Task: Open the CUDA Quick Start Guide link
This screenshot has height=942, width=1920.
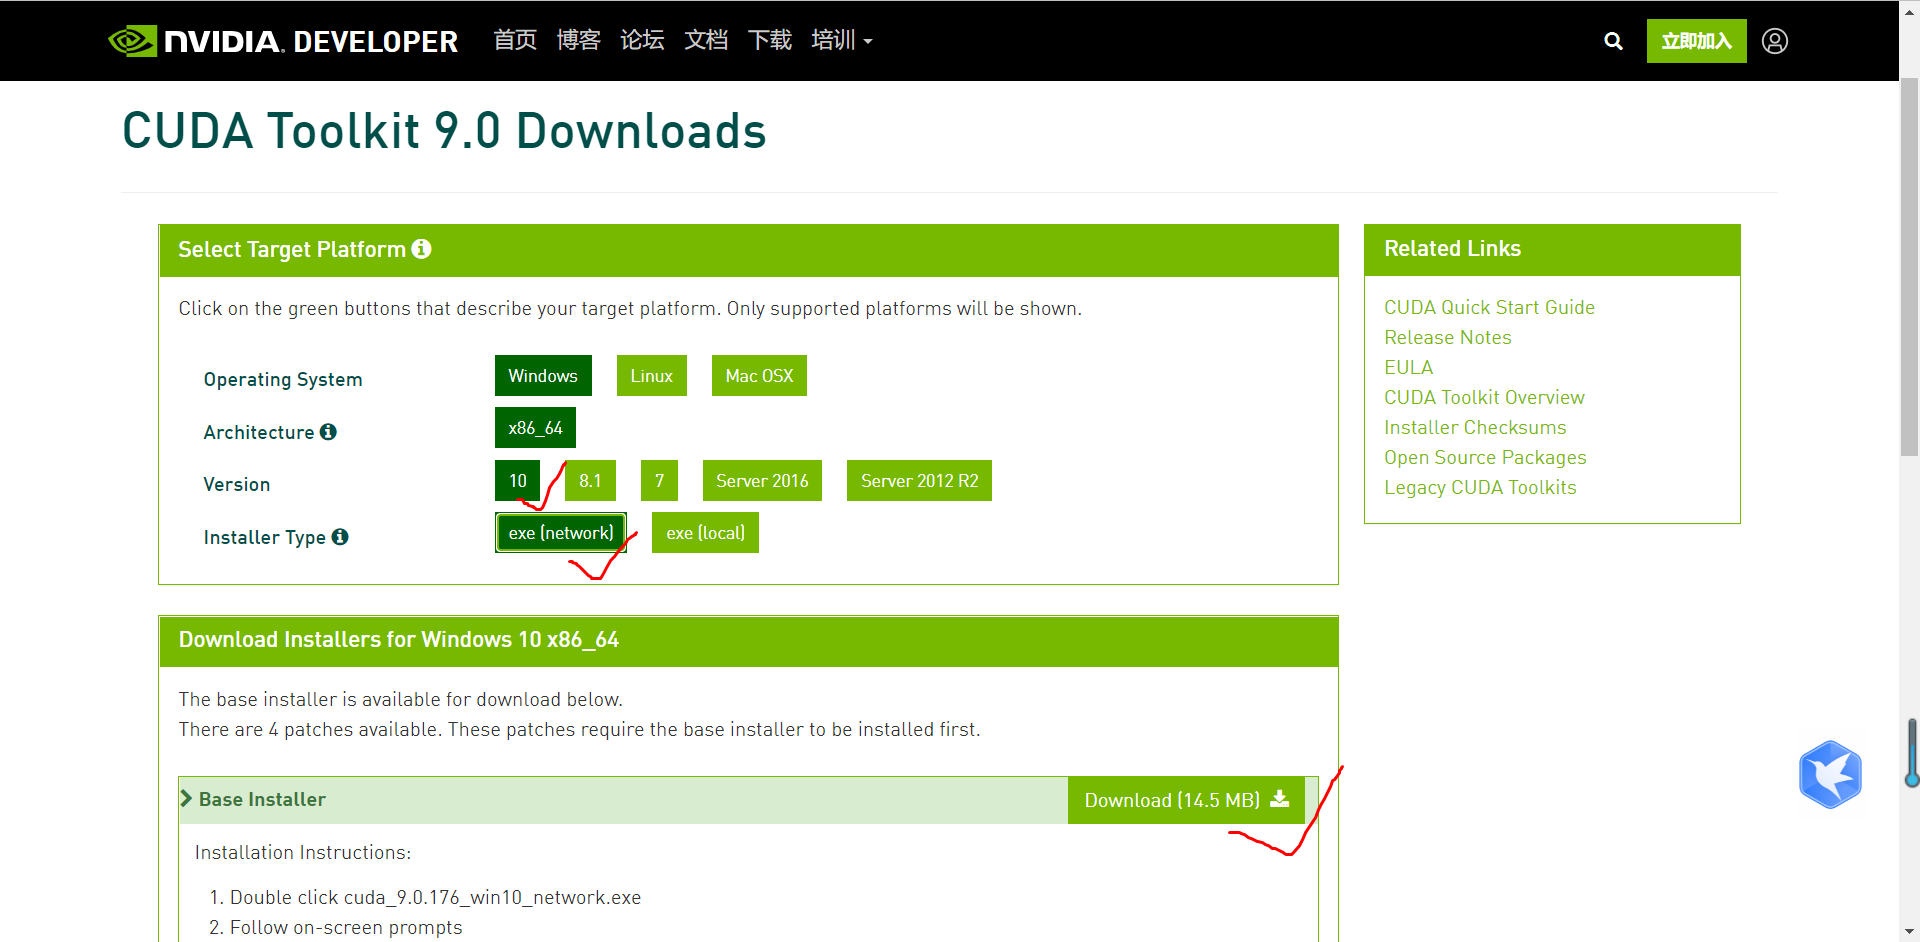Action: [1489, 307]
